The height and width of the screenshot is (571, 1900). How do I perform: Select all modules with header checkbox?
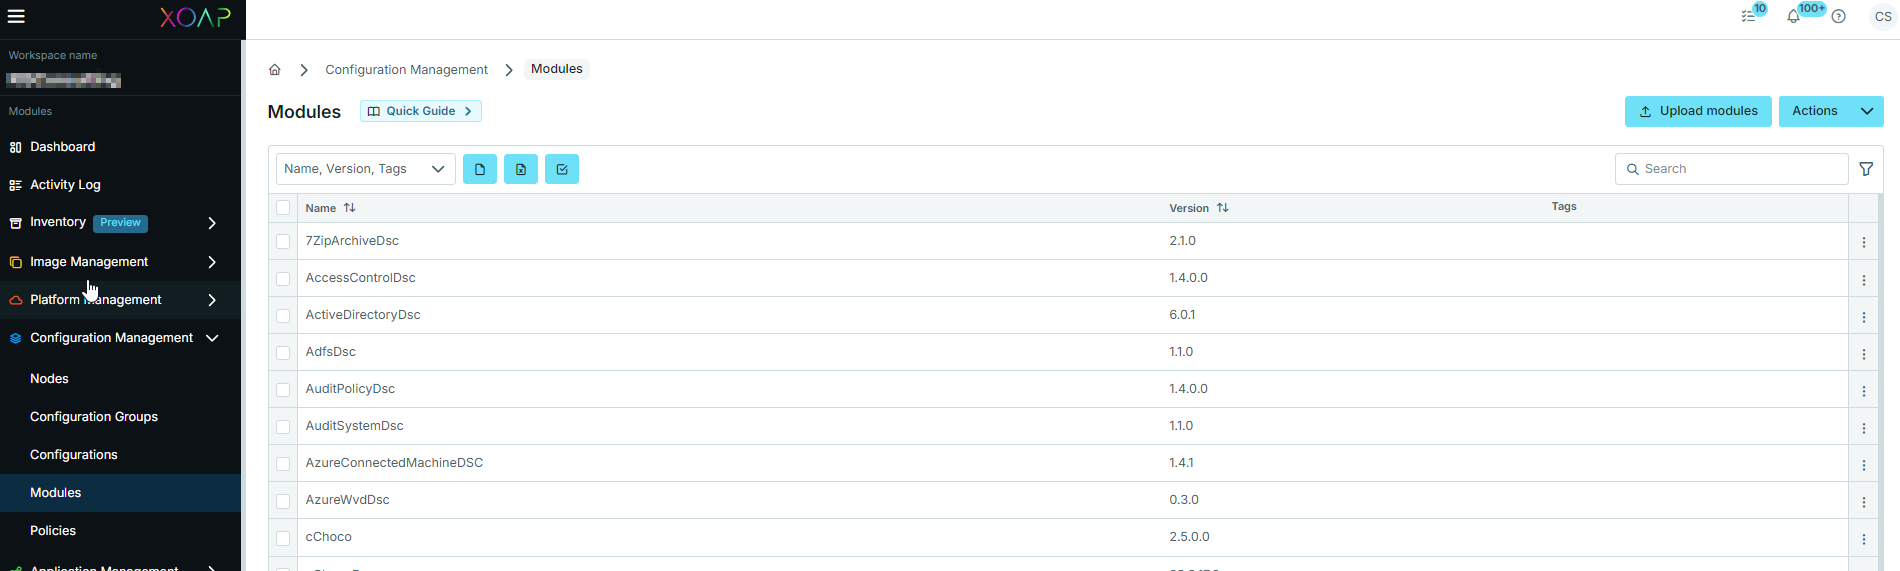point(283,208)
